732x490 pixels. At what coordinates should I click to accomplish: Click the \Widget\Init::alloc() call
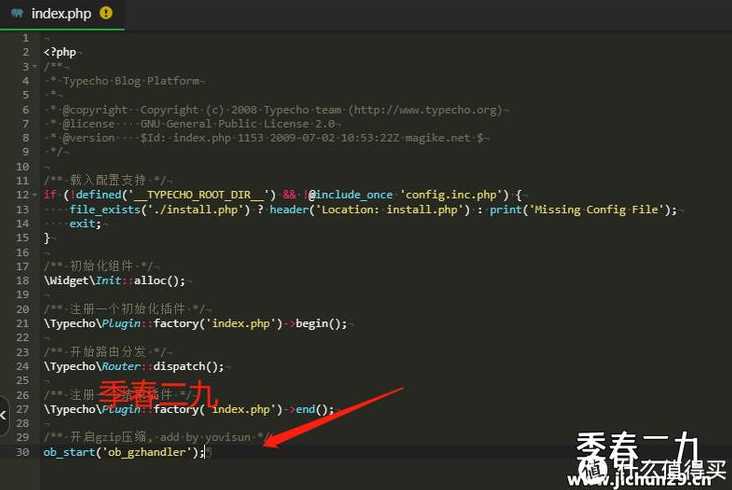114,281
